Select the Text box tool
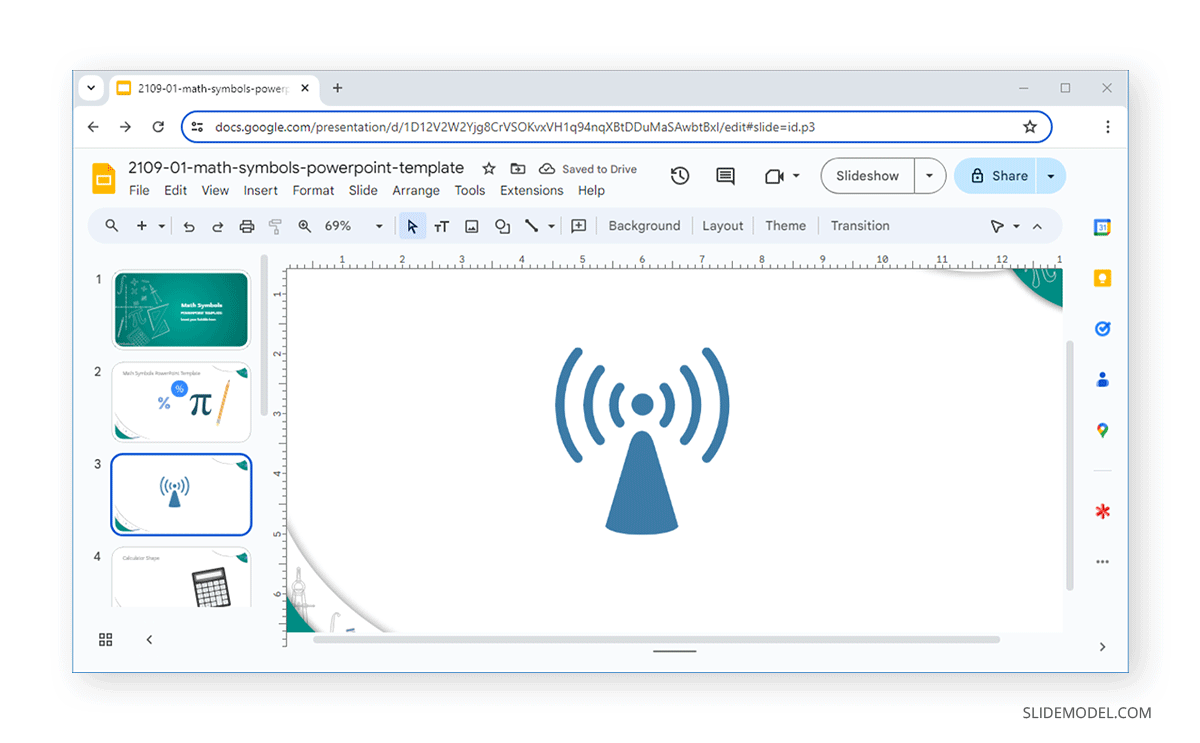 pos(442,226)
